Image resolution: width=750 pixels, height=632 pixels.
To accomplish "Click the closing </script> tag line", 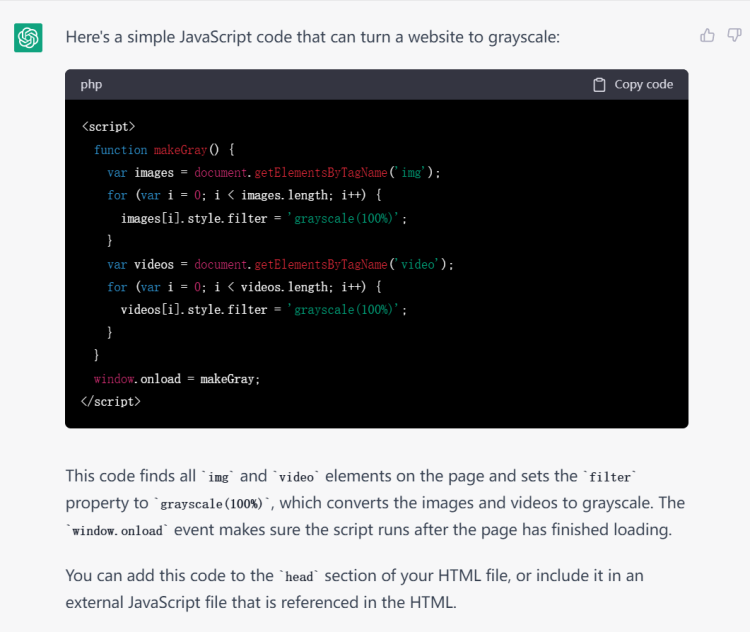I will (111, 401).
